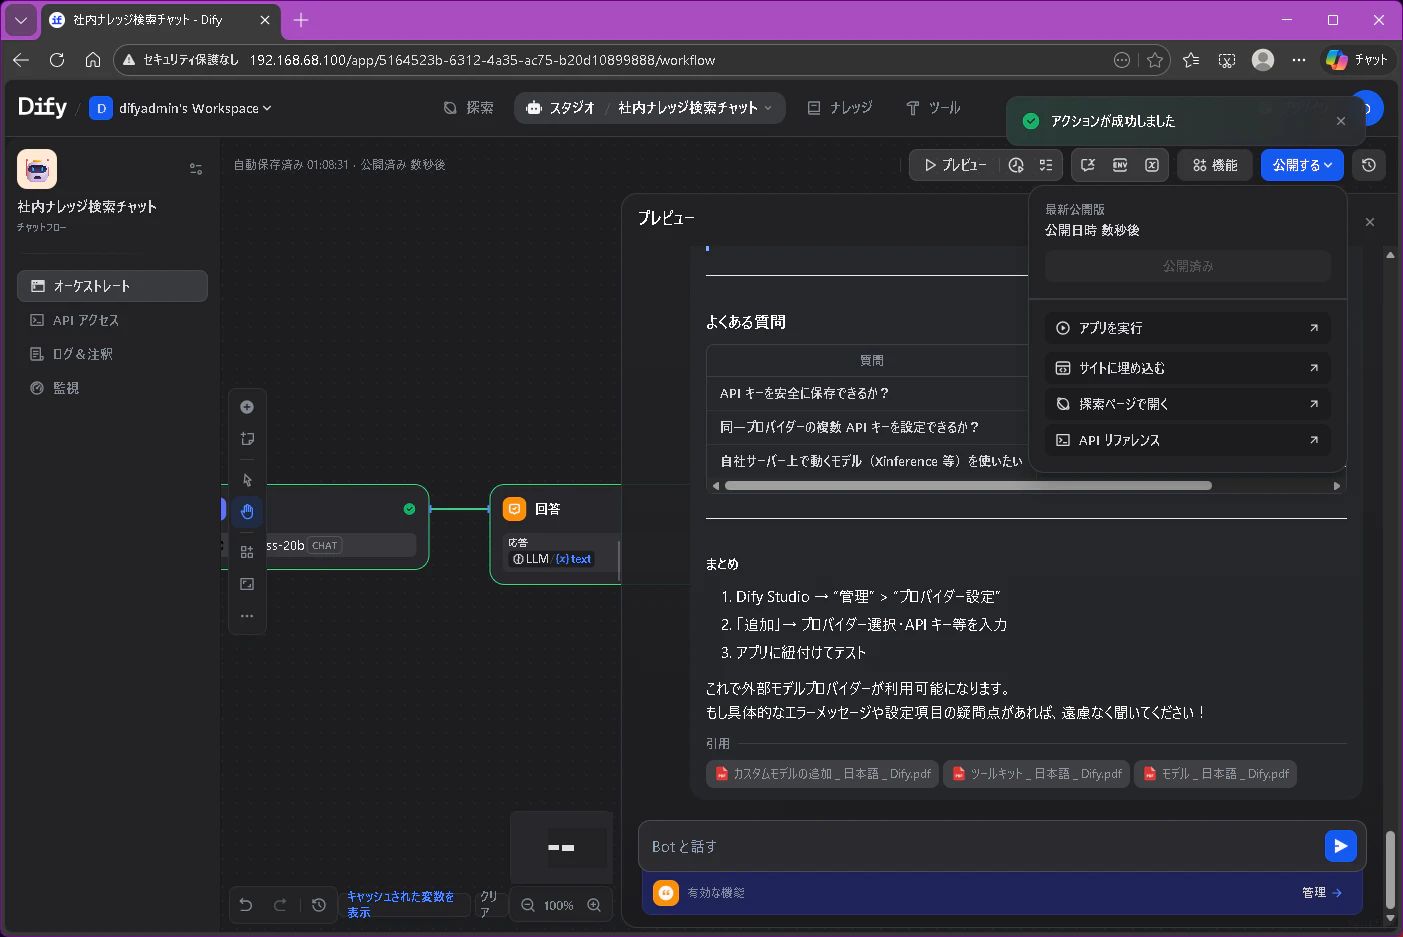The image size is (1403, 937).
Task: Click the change history icon in the bottom toolbar
Action: point(319,905)
